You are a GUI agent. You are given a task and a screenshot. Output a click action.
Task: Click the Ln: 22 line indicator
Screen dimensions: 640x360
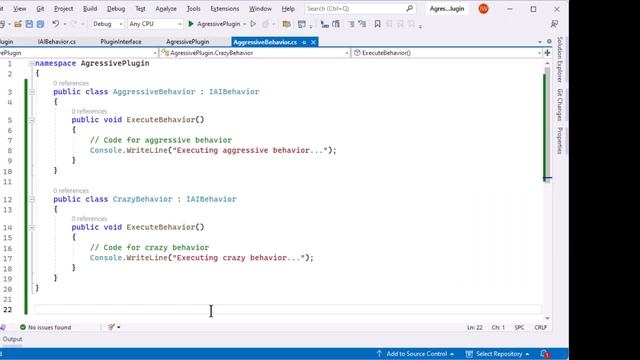(475, 327)
